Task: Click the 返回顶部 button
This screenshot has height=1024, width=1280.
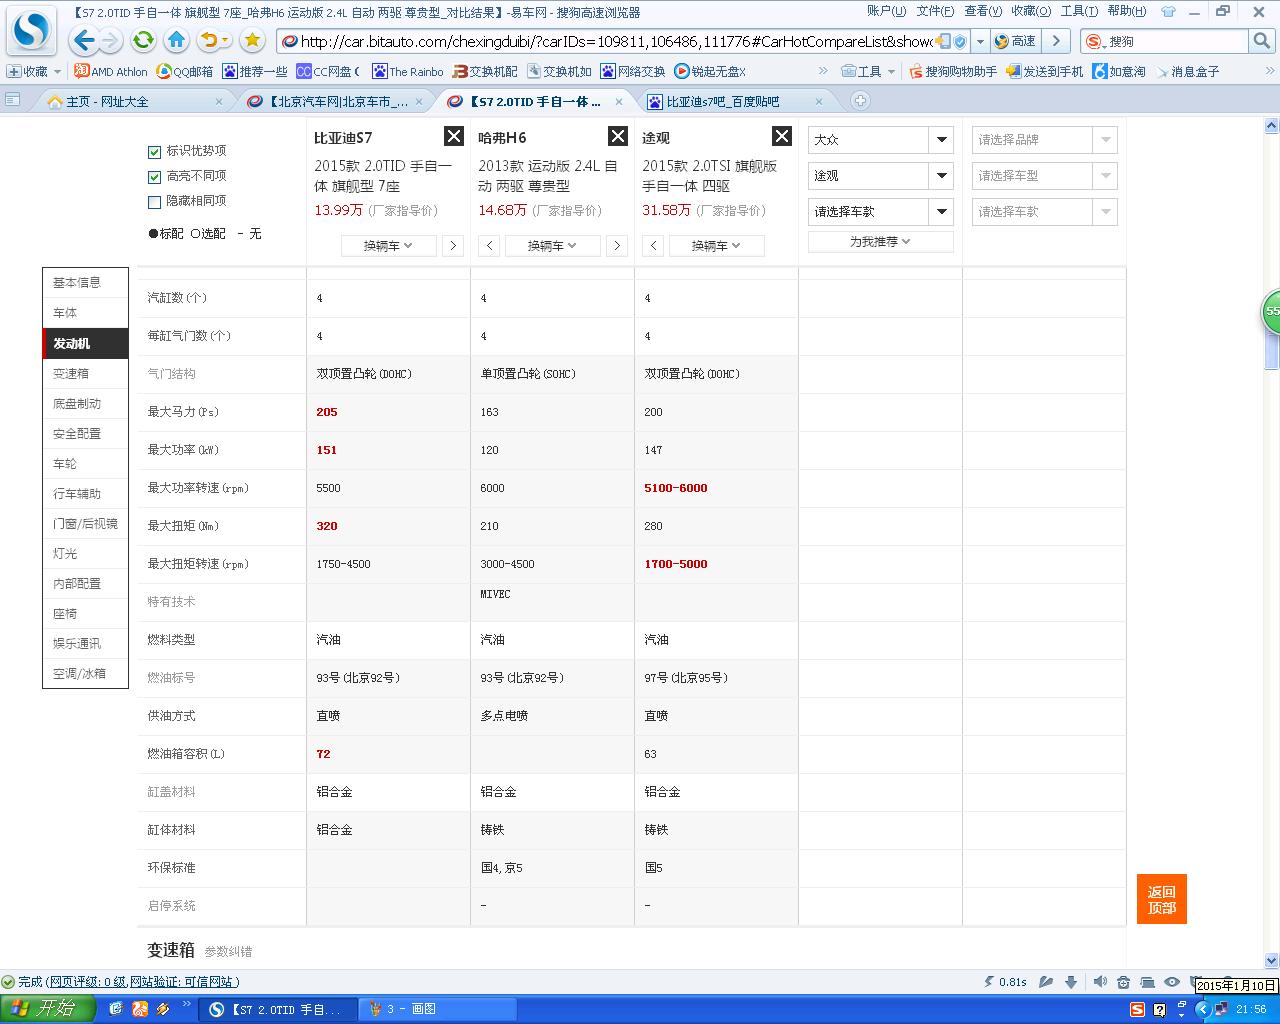Action: [x=1162, y=899]
